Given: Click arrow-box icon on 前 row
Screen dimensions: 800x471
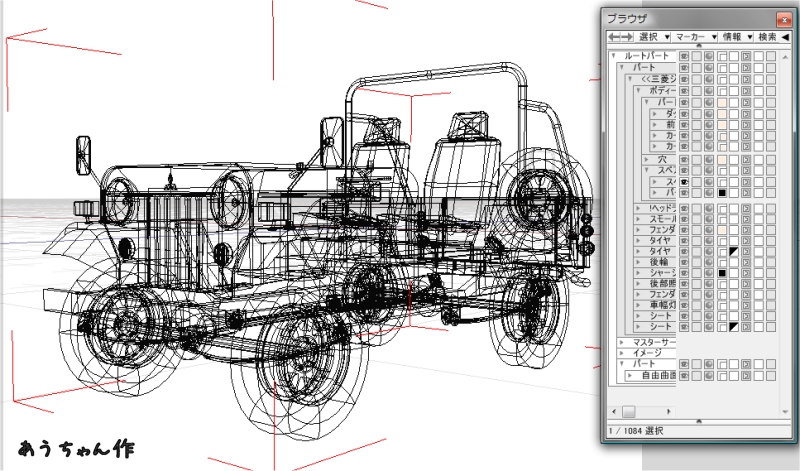Looking at the screenshot, I should click(746, 125).
